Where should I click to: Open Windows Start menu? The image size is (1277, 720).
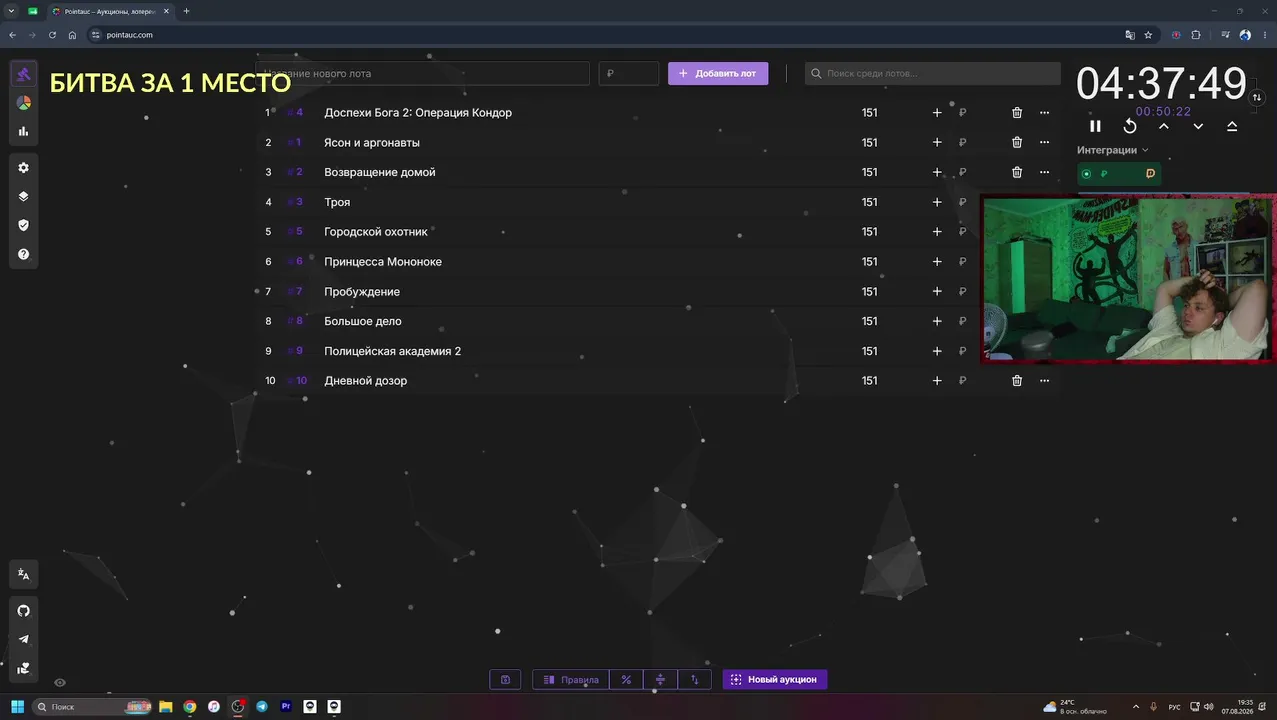point(17,706)
